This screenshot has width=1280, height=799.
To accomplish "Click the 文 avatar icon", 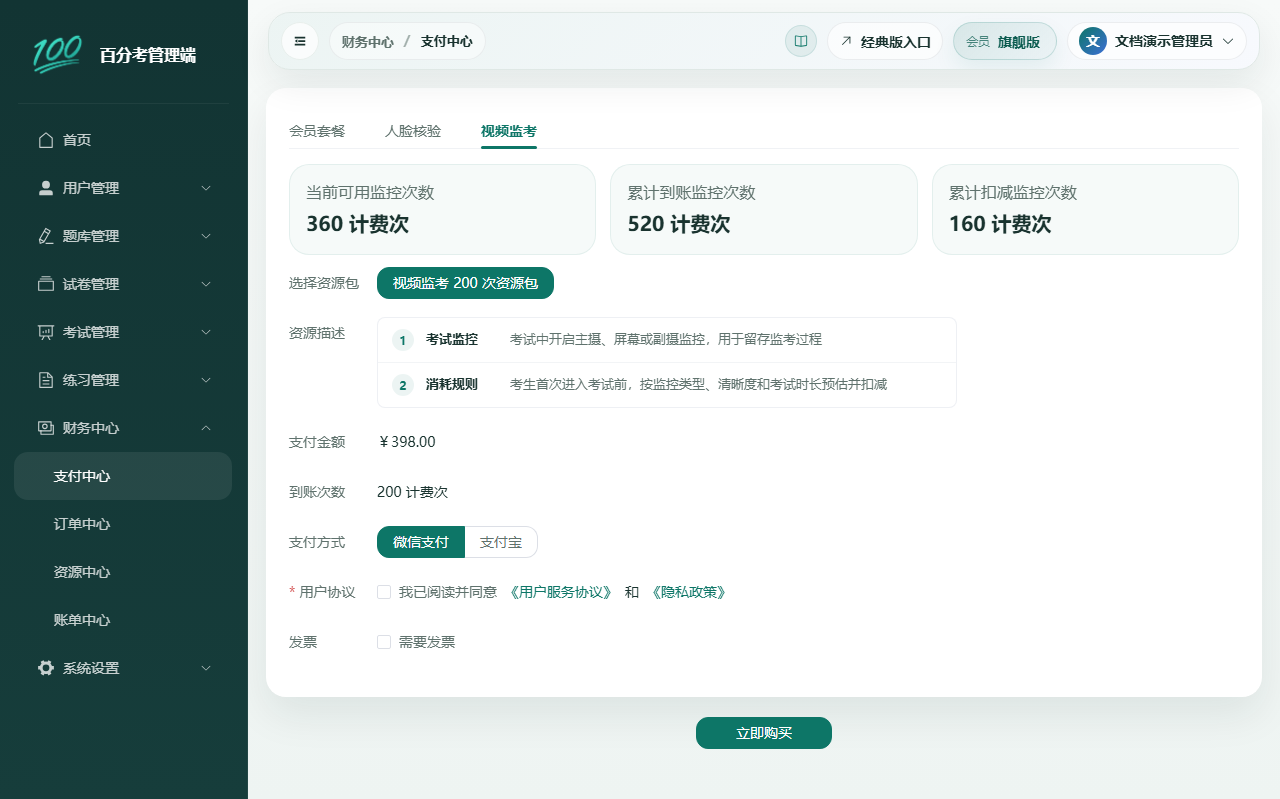I will (x=1093, y=41).
